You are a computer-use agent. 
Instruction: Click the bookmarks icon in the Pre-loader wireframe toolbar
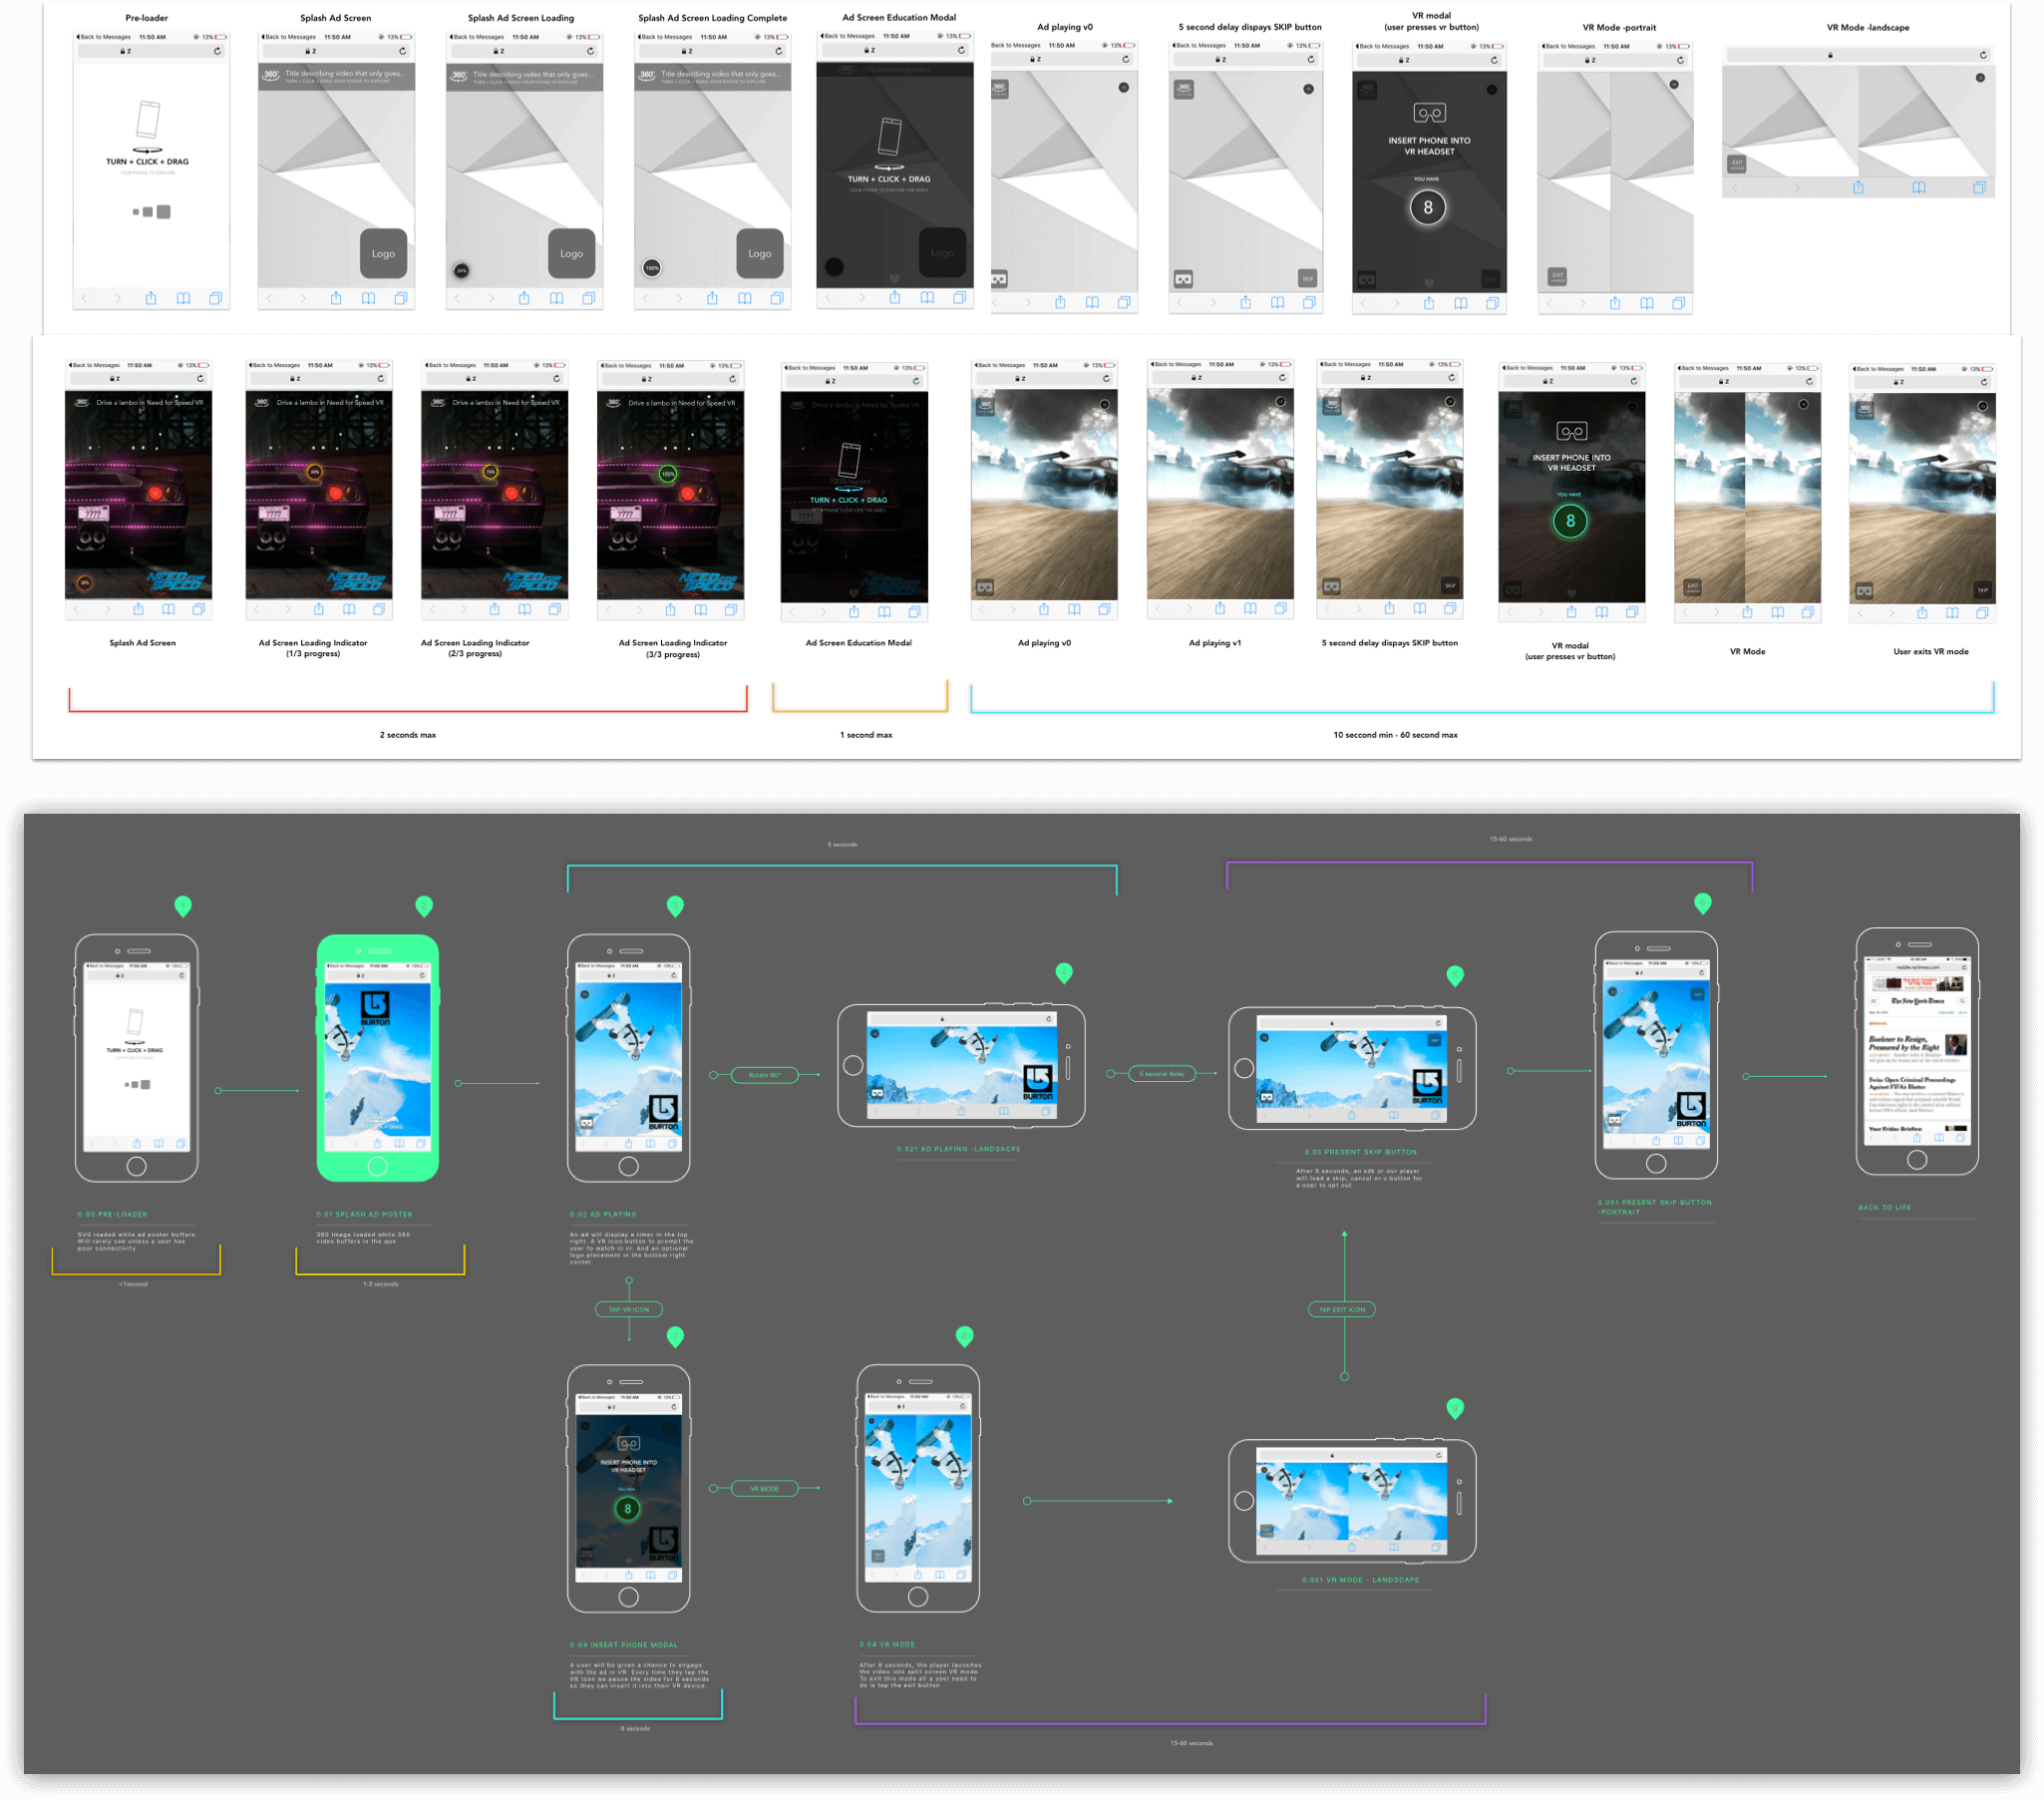[183, 298]
